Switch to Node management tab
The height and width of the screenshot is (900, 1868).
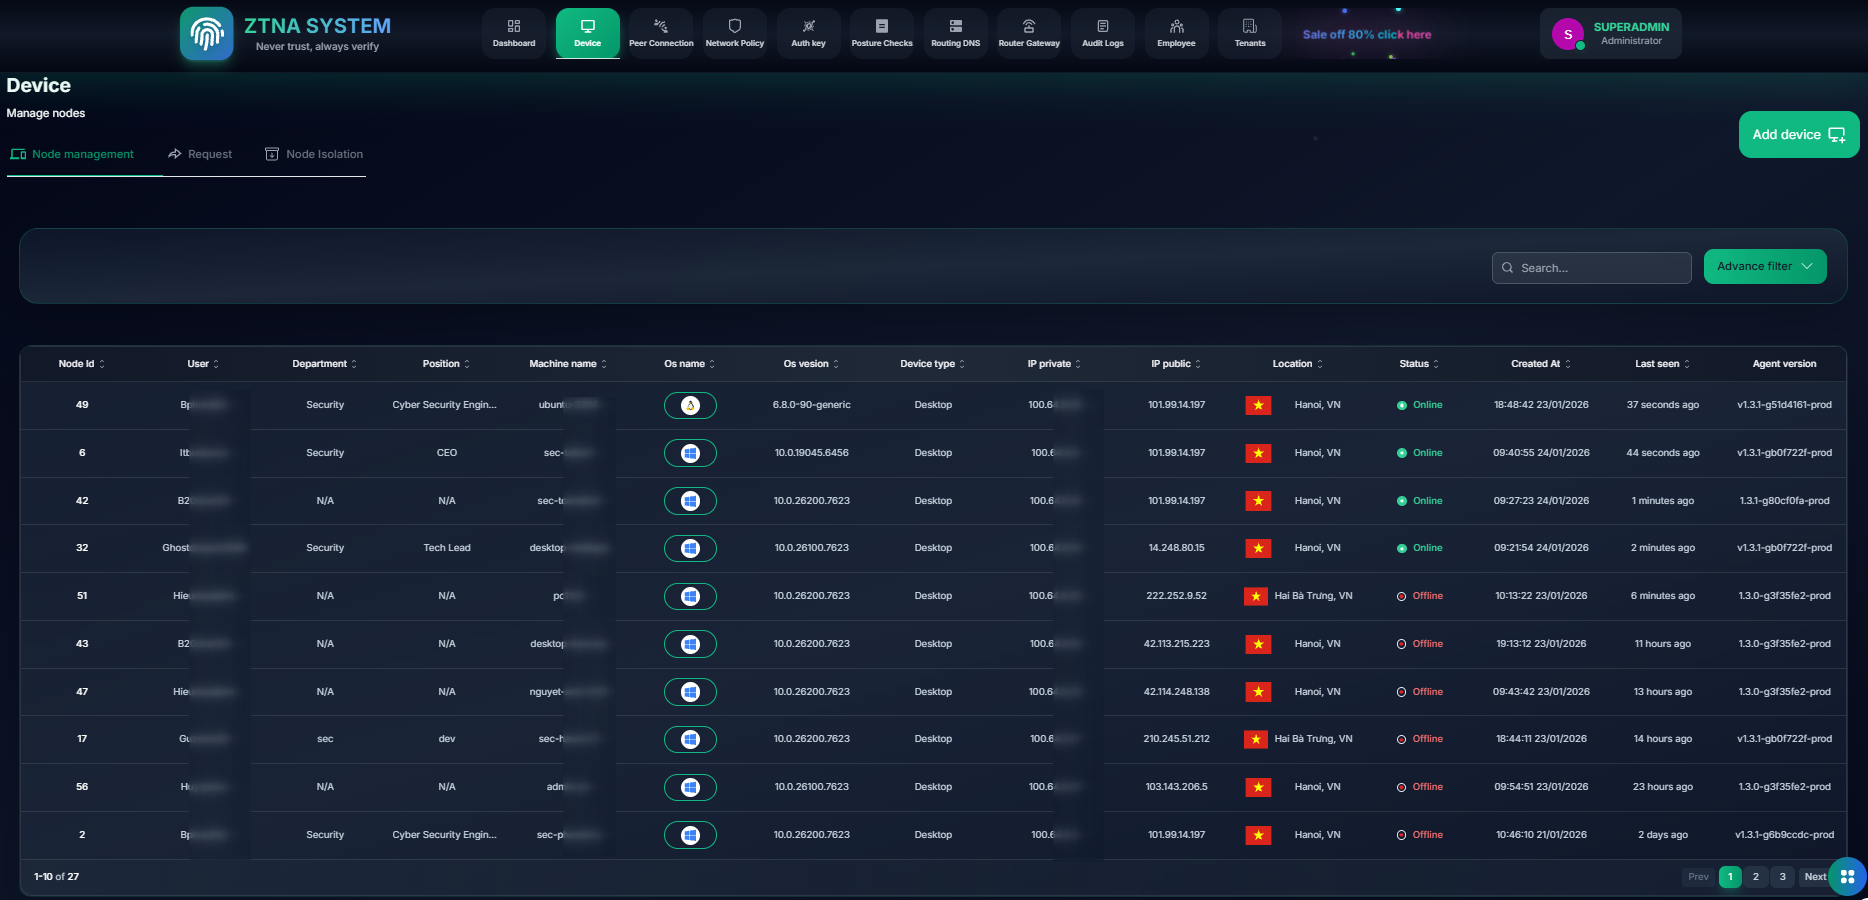[x=72, y=154]
